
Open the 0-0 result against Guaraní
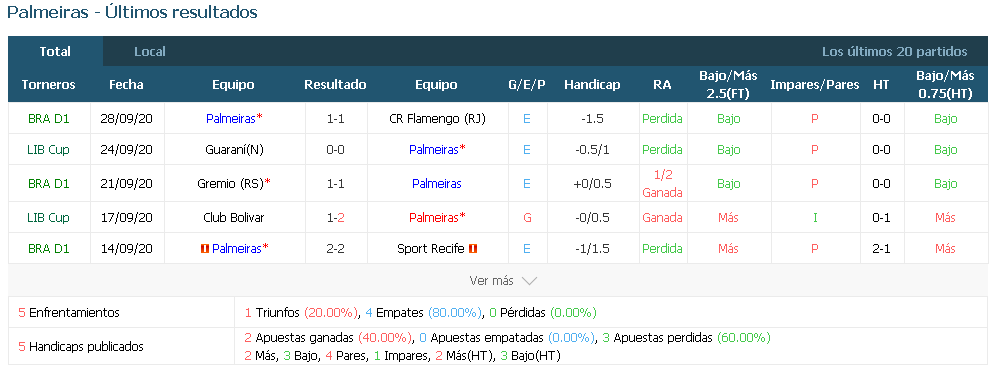[335, 150]
